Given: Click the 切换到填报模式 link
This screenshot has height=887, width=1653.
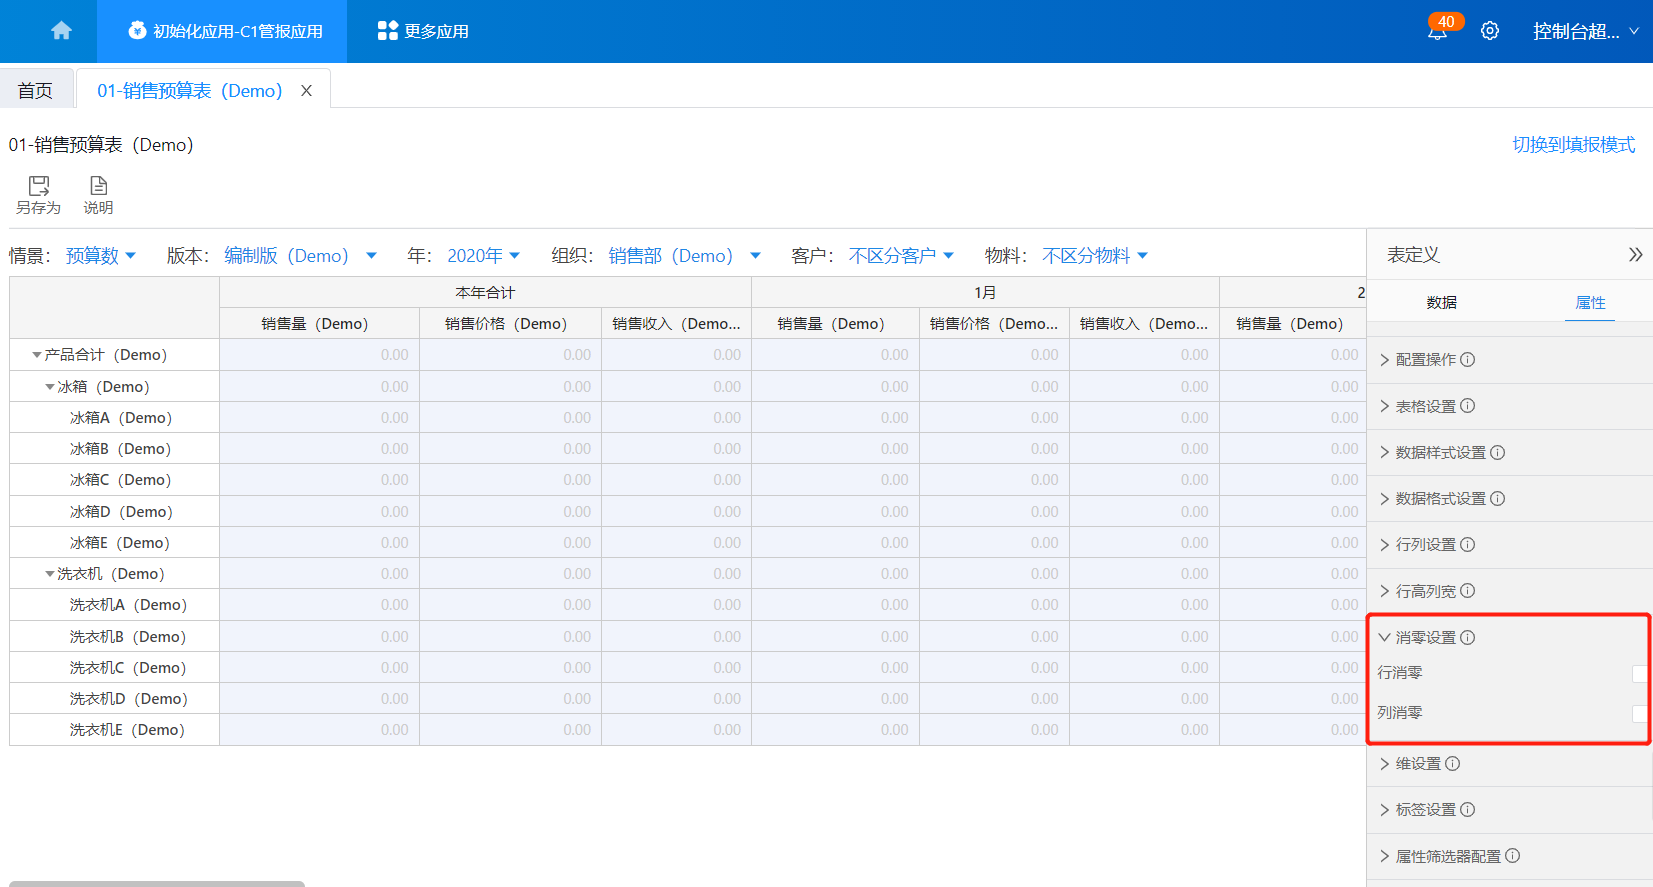Looking at the screenshot, I should click(x=1573, y=145).
